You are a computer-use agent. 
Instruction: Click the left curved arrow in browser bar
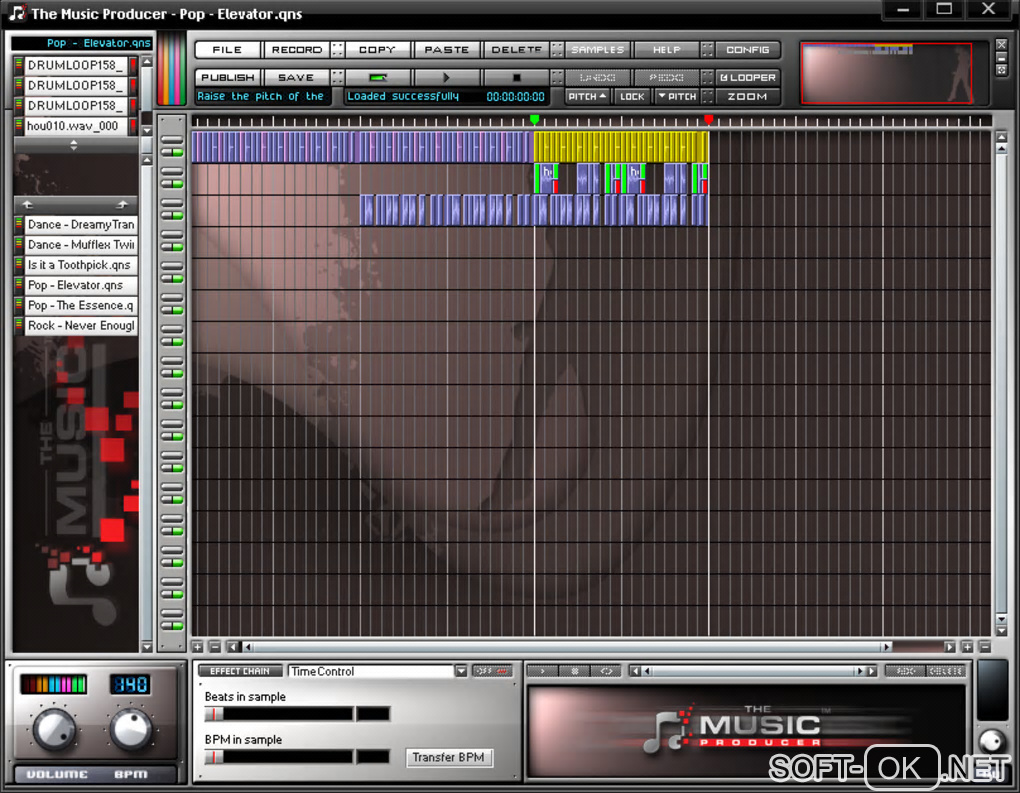pyautogui.click(x=28, y=204)
